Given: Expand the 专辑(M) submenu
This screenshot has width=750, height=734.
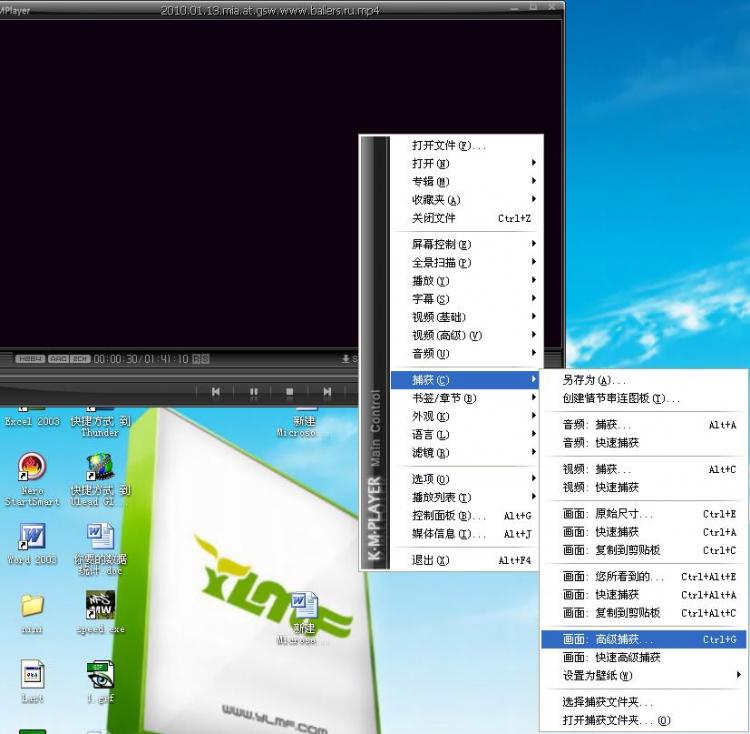Looking at the screenshot, I should 465,182.
